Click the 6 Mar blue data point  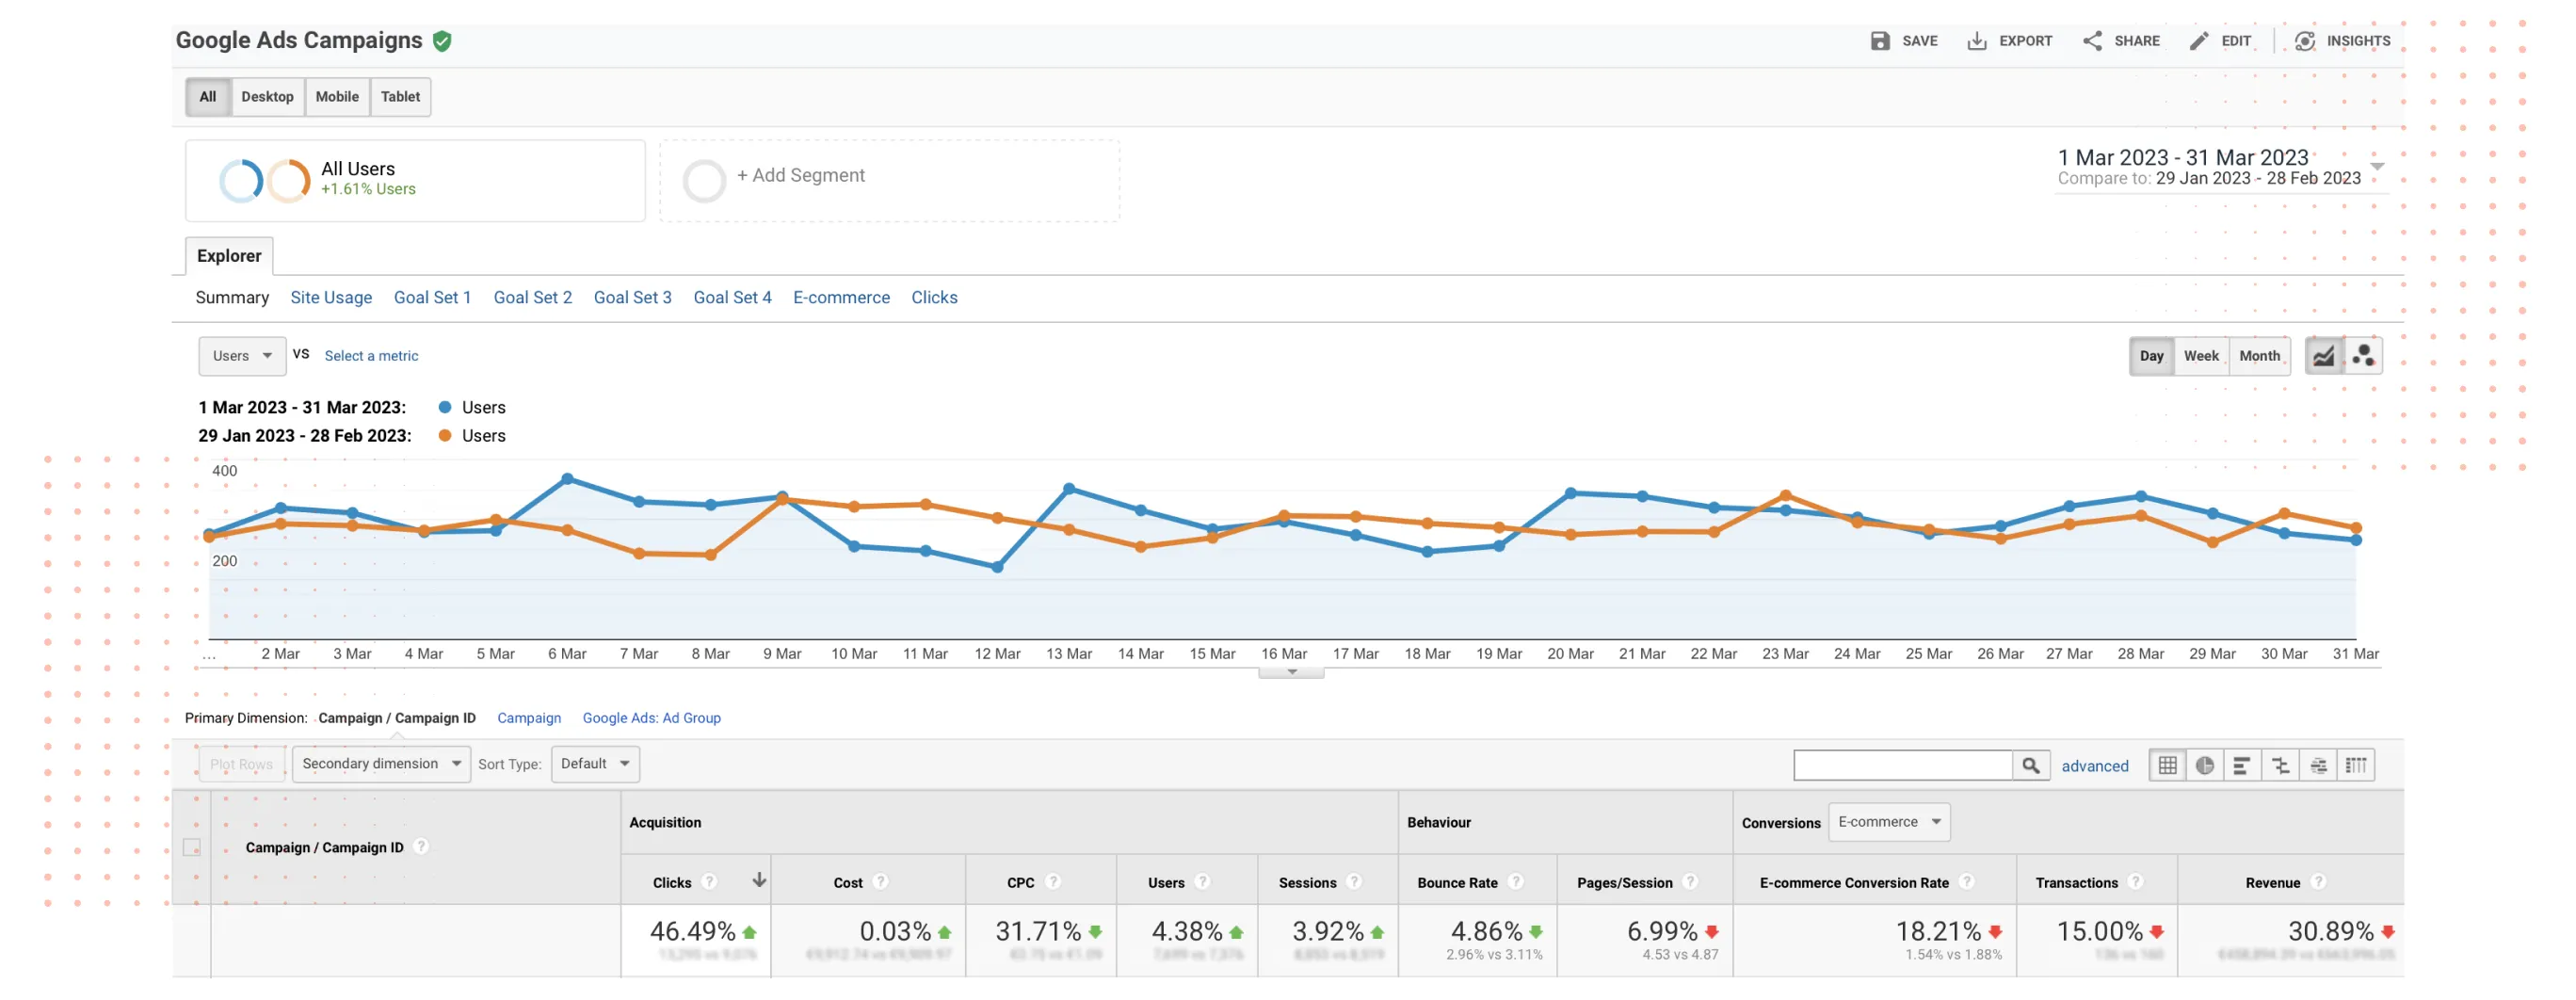567,479
